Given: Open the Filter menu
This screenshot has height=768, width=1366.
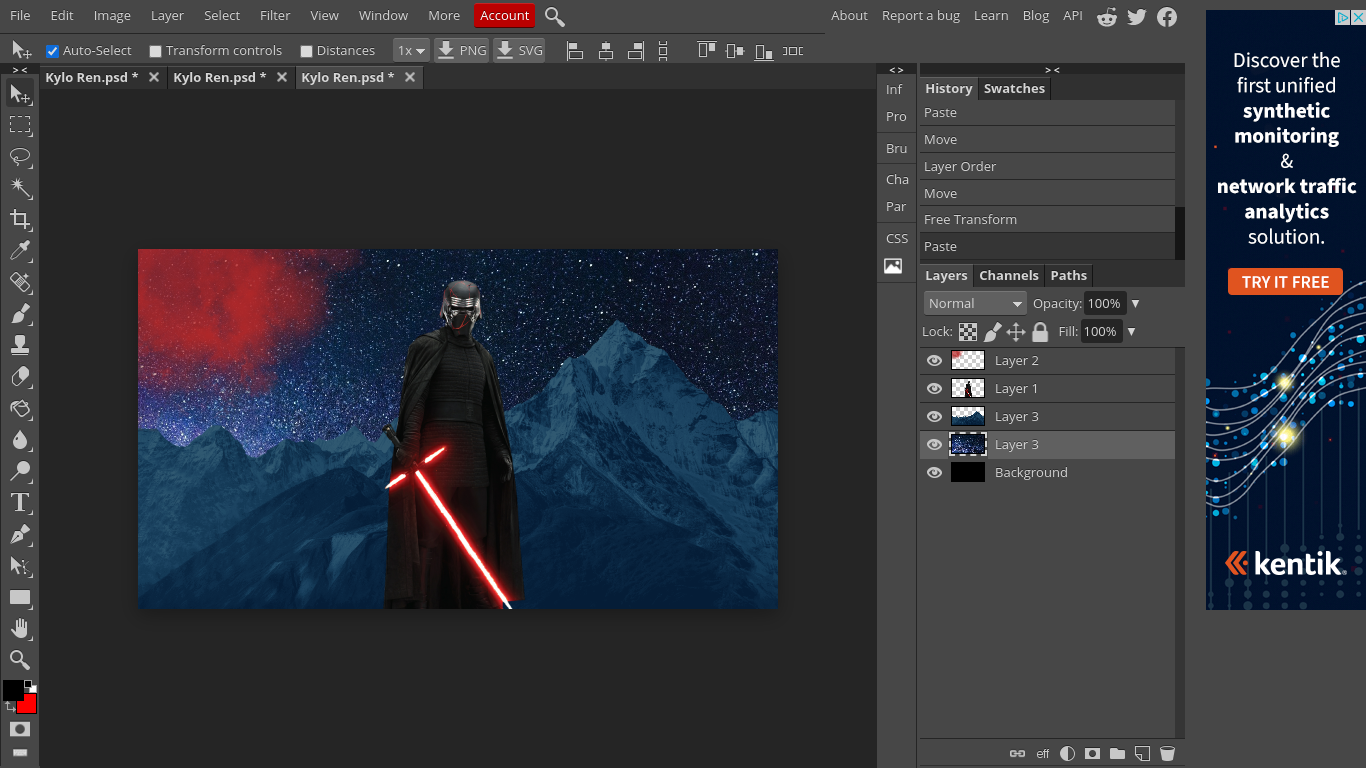Looking at the screenshot, I should click(275, 15).
